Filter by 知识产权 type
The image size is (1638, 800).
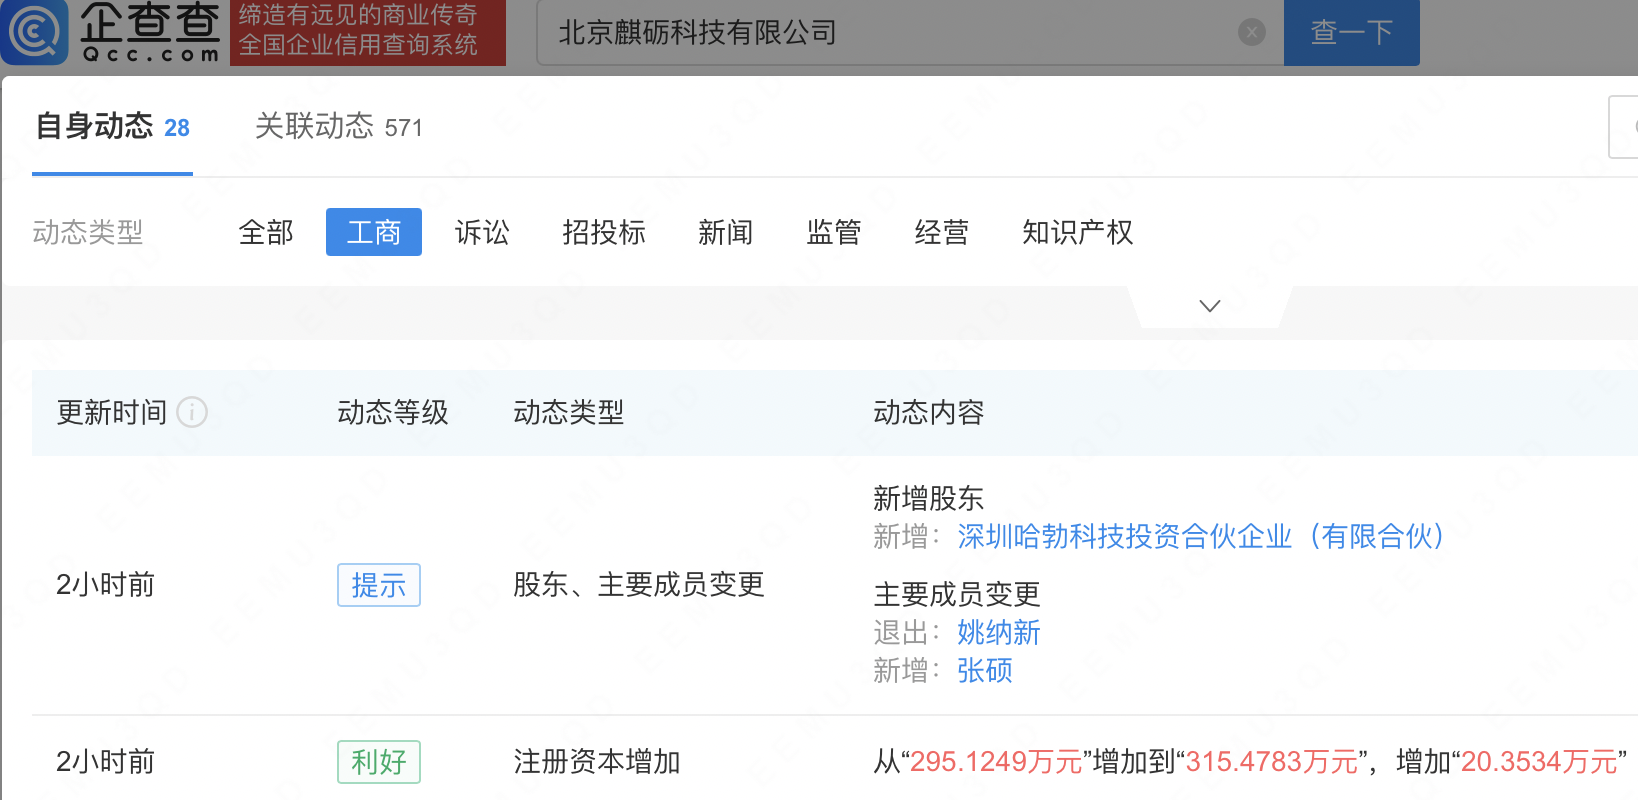[1077, 232]
